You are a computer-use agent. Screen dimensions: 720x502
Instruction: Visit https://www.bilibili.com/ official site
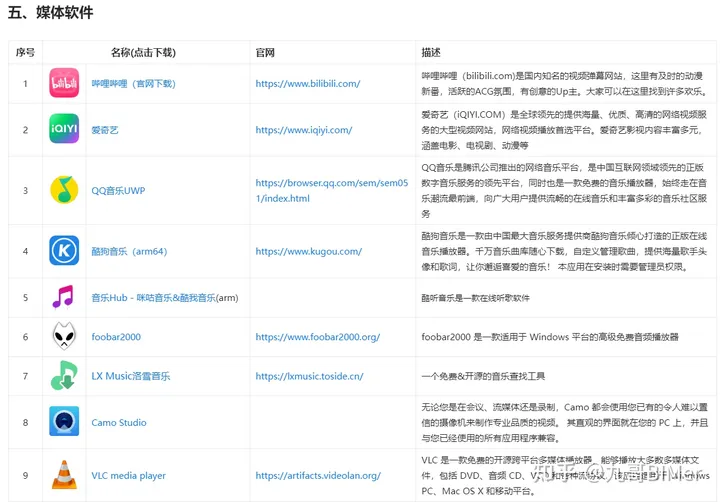(308, 84)
